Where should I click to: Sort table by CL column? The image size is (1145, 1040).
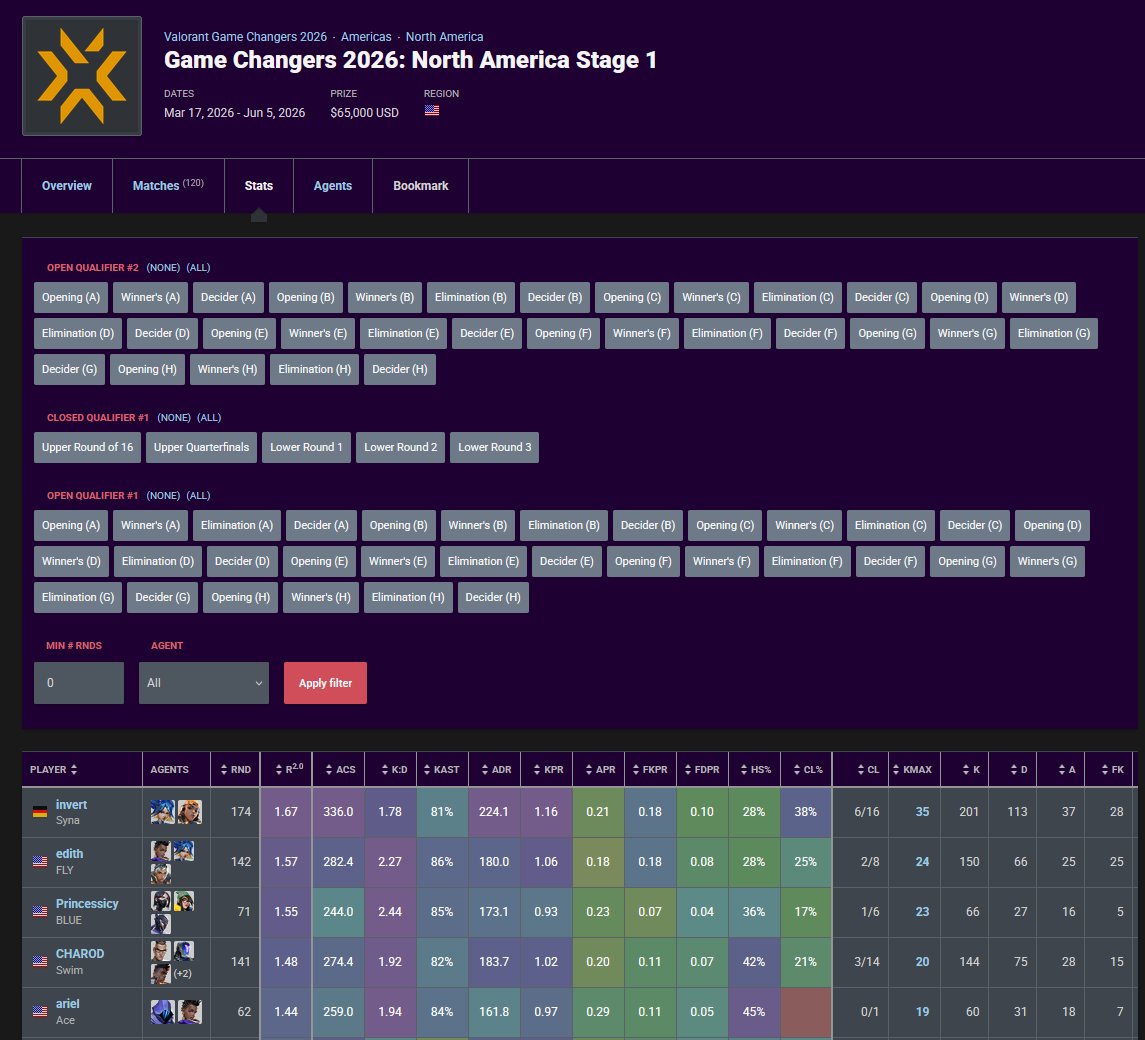pyautogui.click(x=861, y=770)
